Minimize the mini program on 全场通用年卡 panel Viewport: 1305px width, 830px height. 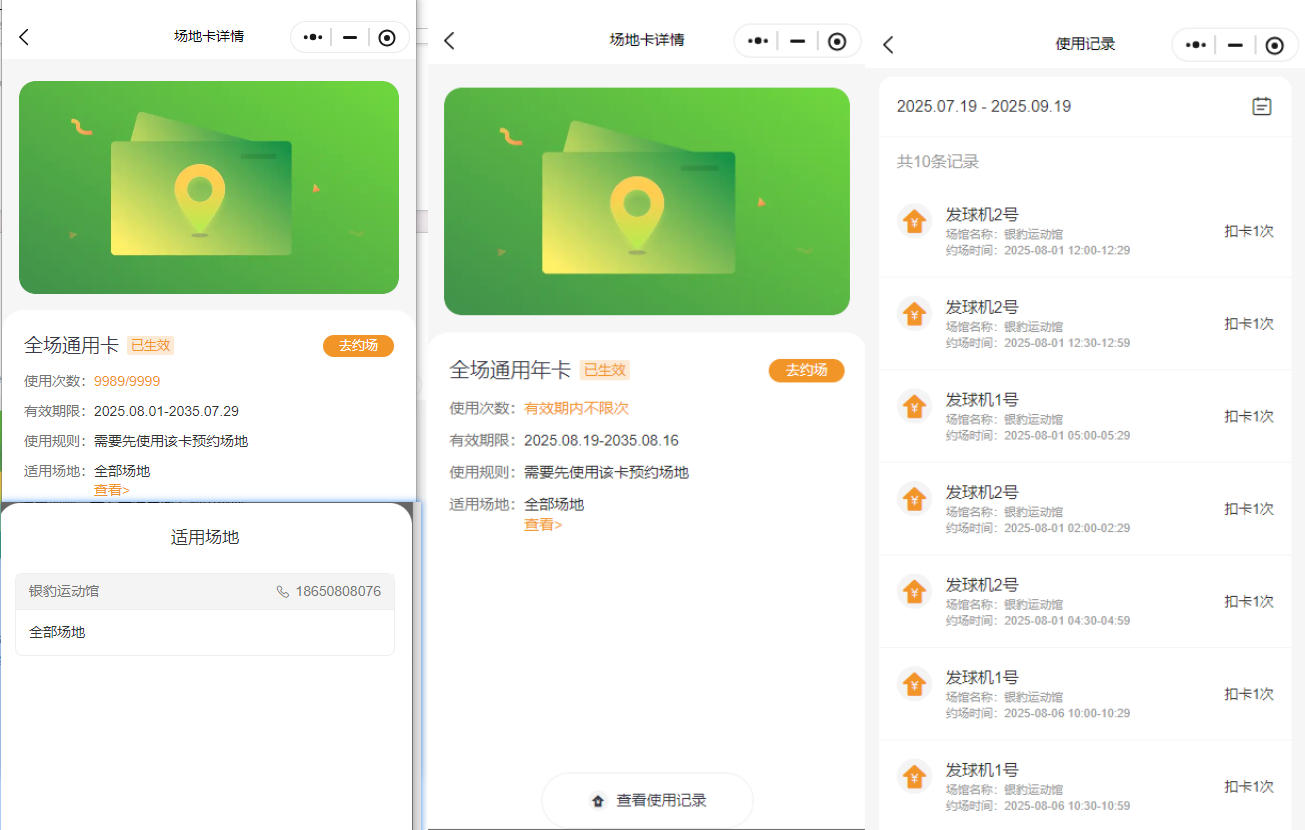point(797,41)
